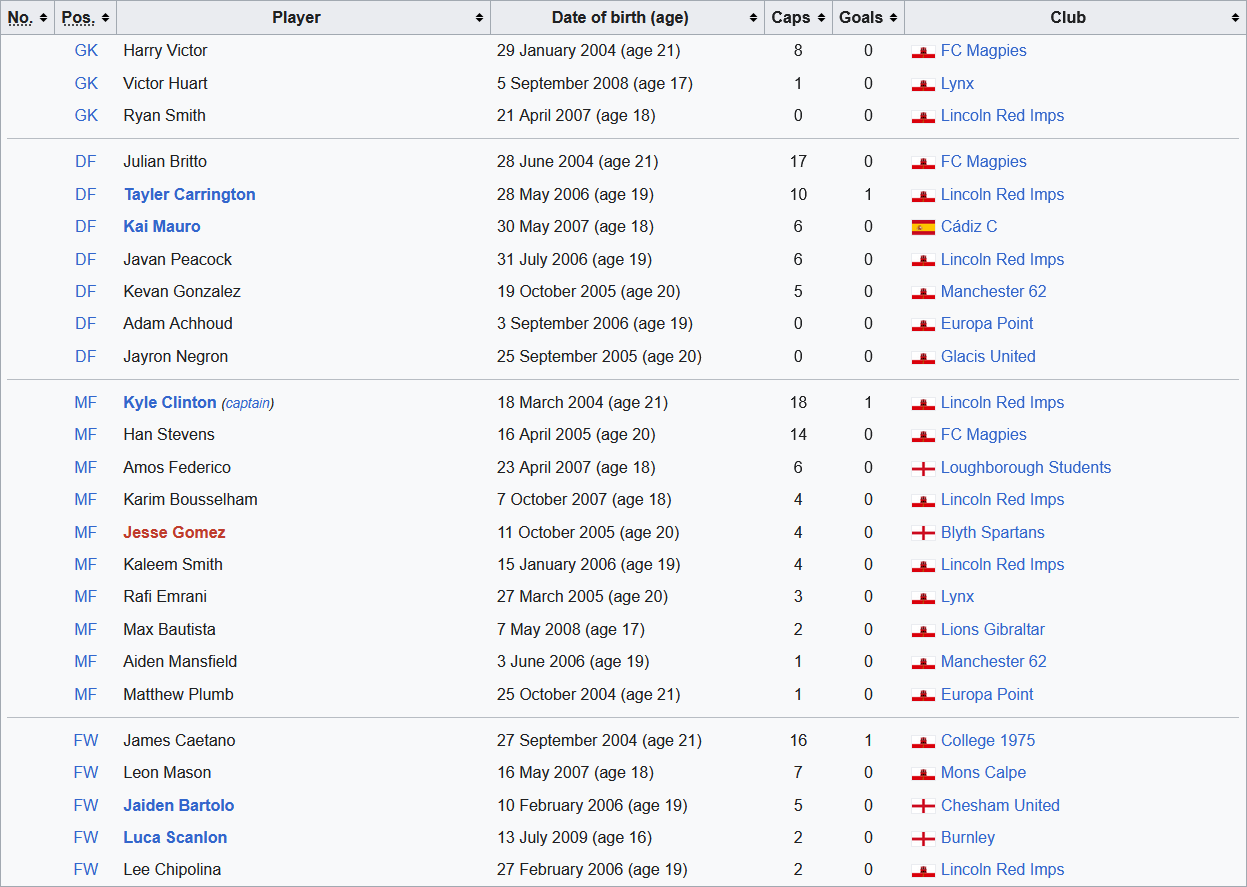Sort table by the Goals column
Screen dimensions: 1247x887
tap(867, 18)
